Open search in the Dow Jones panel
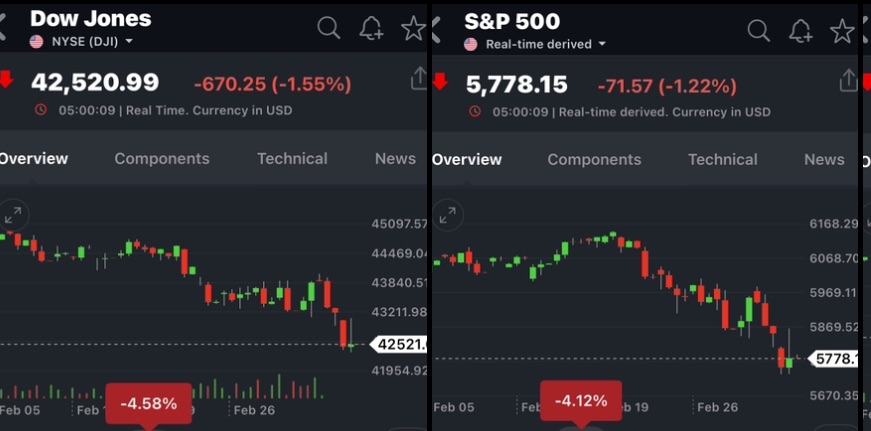This screenshot has height=431, width=871. pyautogui.click(x=328, y=29)
